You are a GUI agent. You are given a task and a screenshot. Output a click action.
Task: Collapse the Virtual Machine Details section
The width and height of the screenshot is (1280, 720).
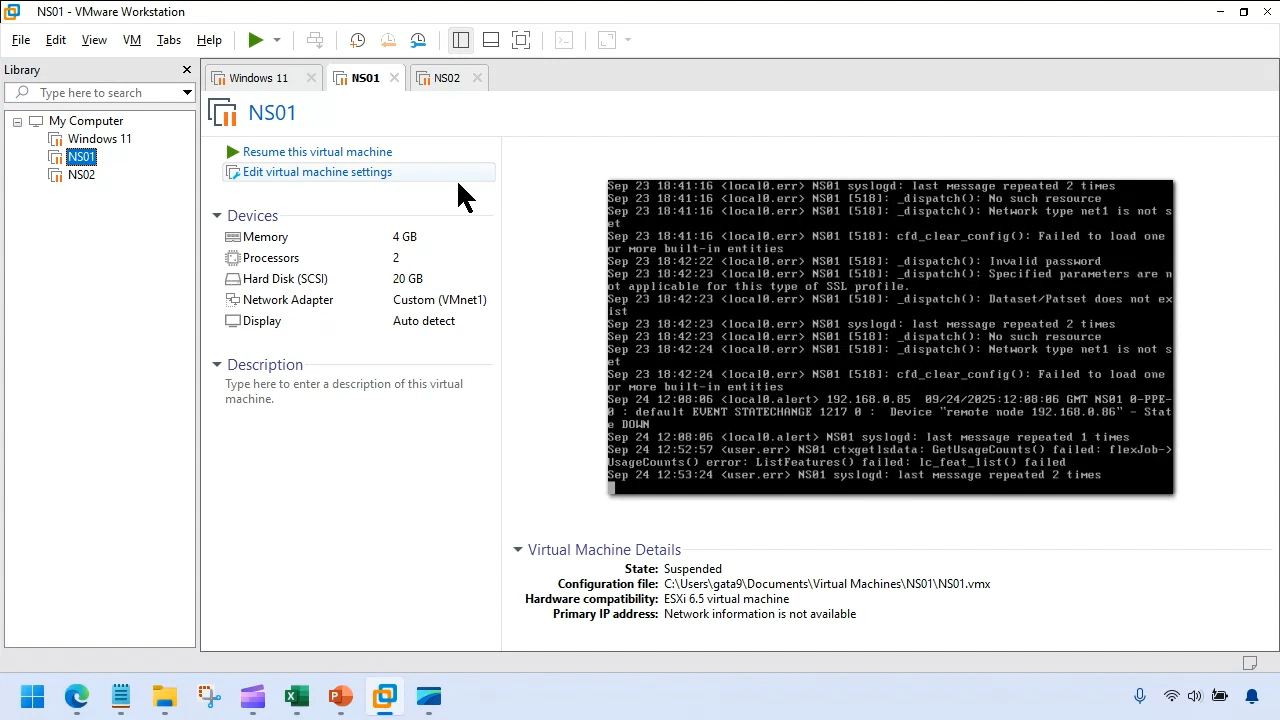tap(518, 549)
